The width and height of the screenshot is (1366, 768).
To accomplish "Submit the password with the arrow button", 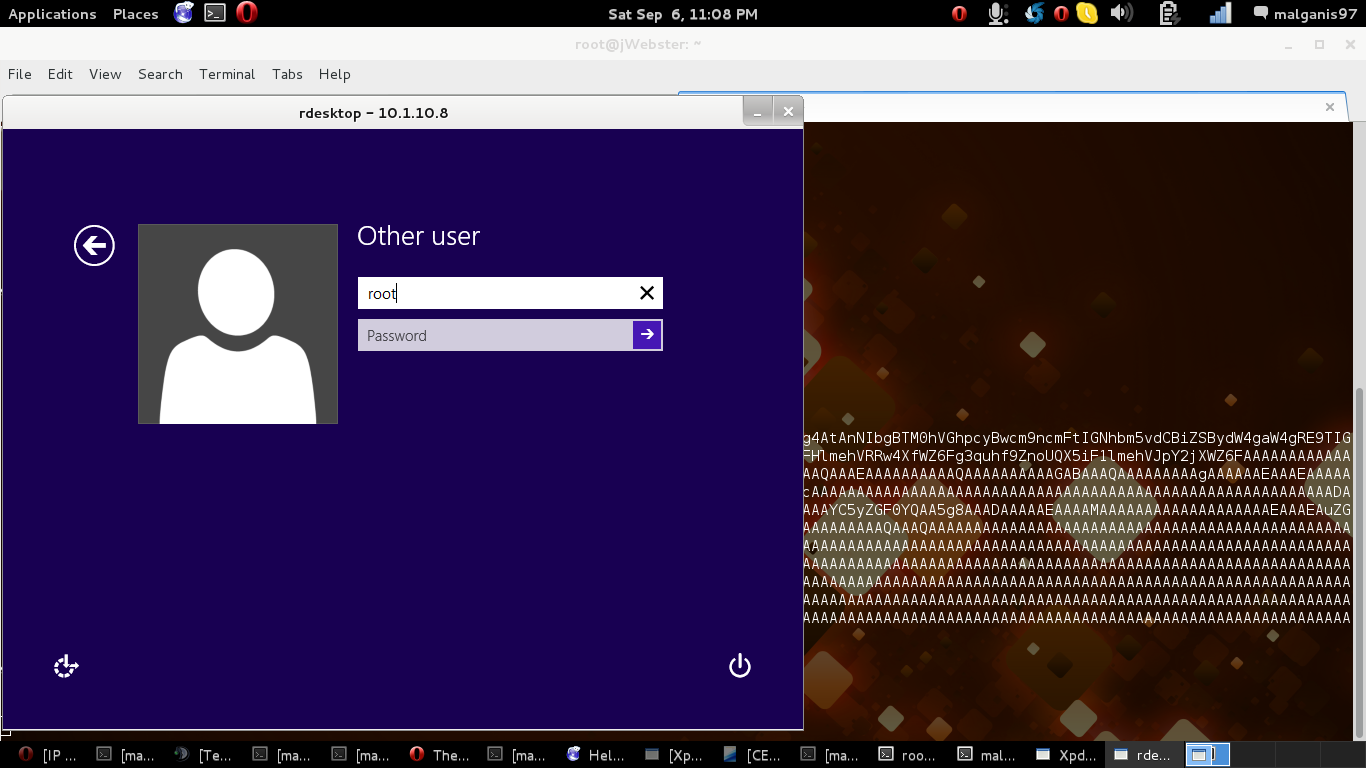I will coord(647,335).
